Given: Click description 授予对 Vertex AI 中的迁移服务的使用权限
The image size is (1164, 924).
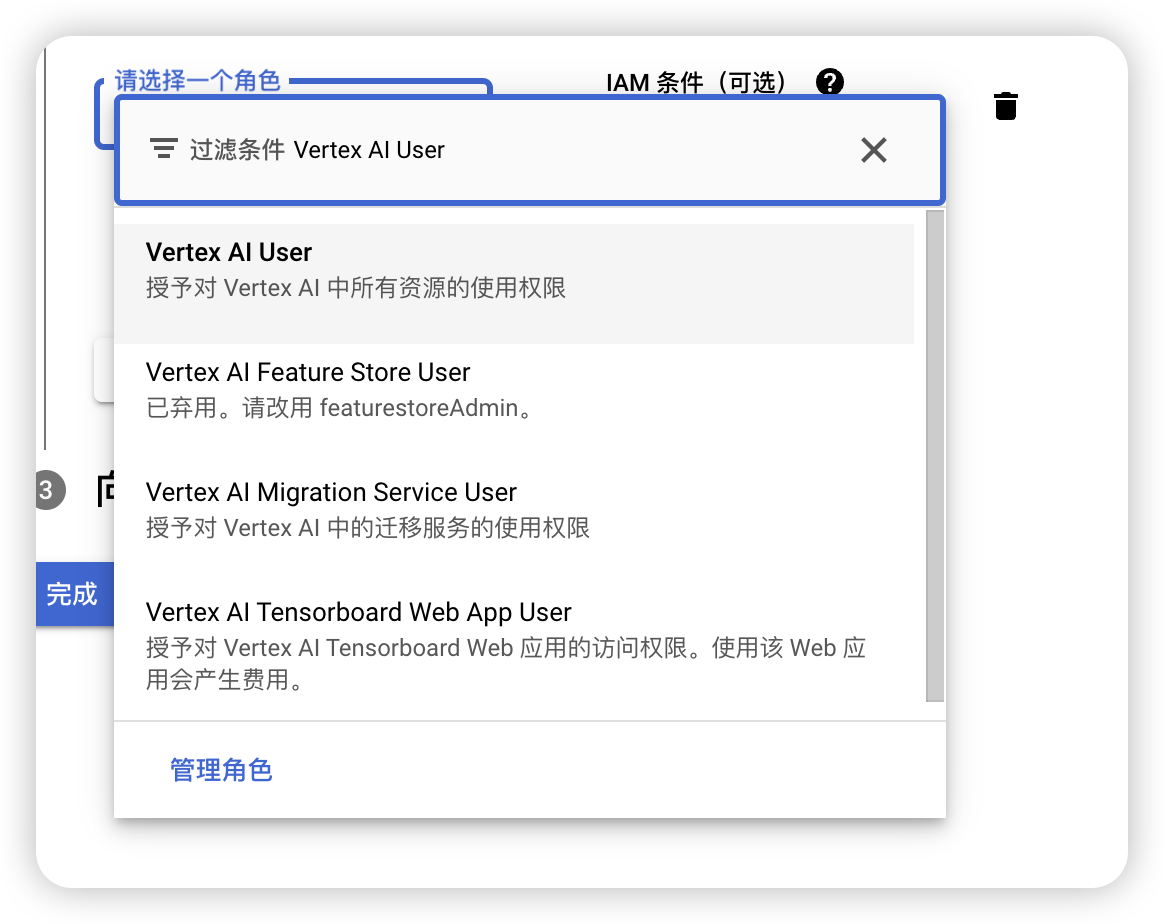Looking at the screenshot, I should (367, 528).
